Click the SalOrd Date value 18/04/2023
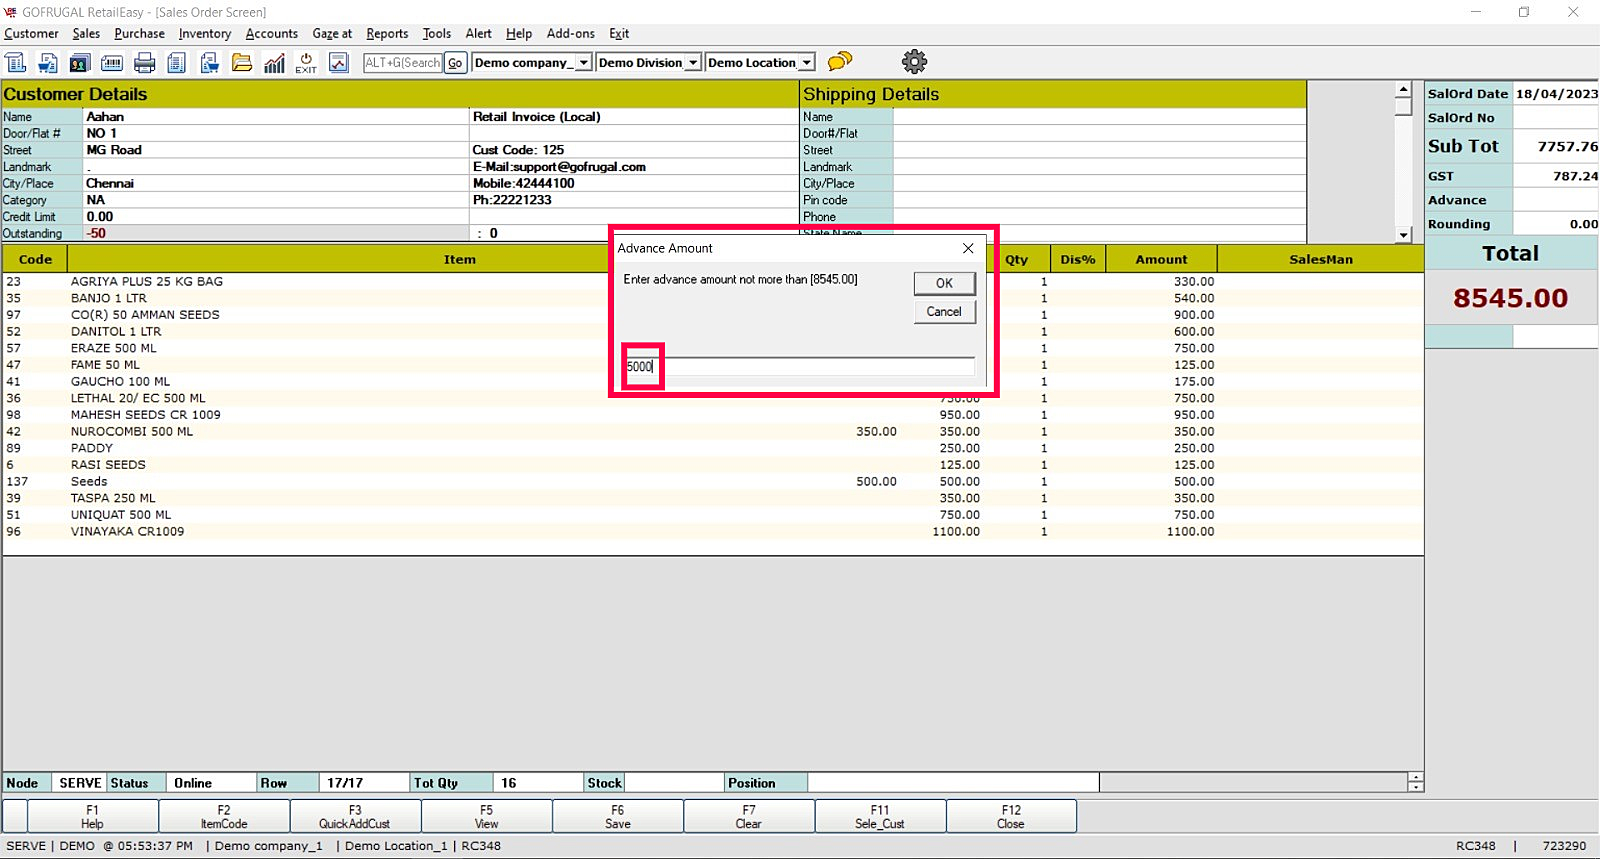The width and height of the screenshot is (1600, 859). pyautogui.click(x=1556, y=94)
